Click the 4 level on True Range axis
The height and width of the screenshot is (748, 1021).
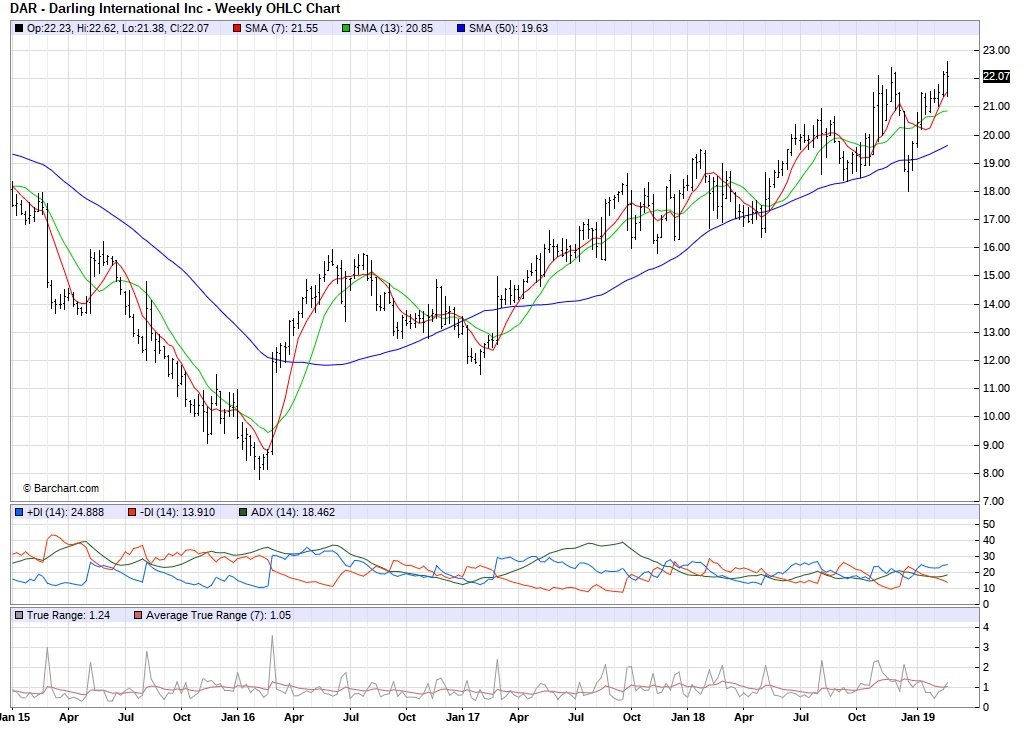pos(986,627)
